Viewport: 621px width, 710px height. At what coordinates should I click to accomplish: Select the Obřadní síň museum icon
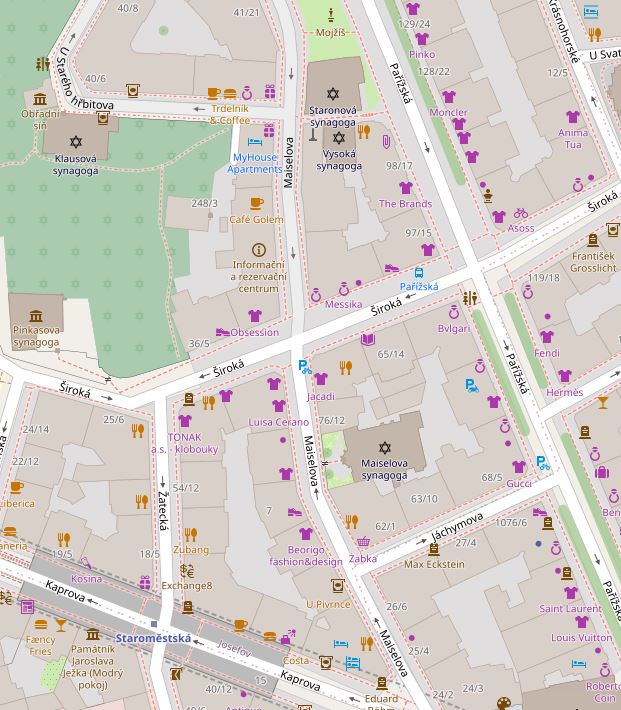40,99
